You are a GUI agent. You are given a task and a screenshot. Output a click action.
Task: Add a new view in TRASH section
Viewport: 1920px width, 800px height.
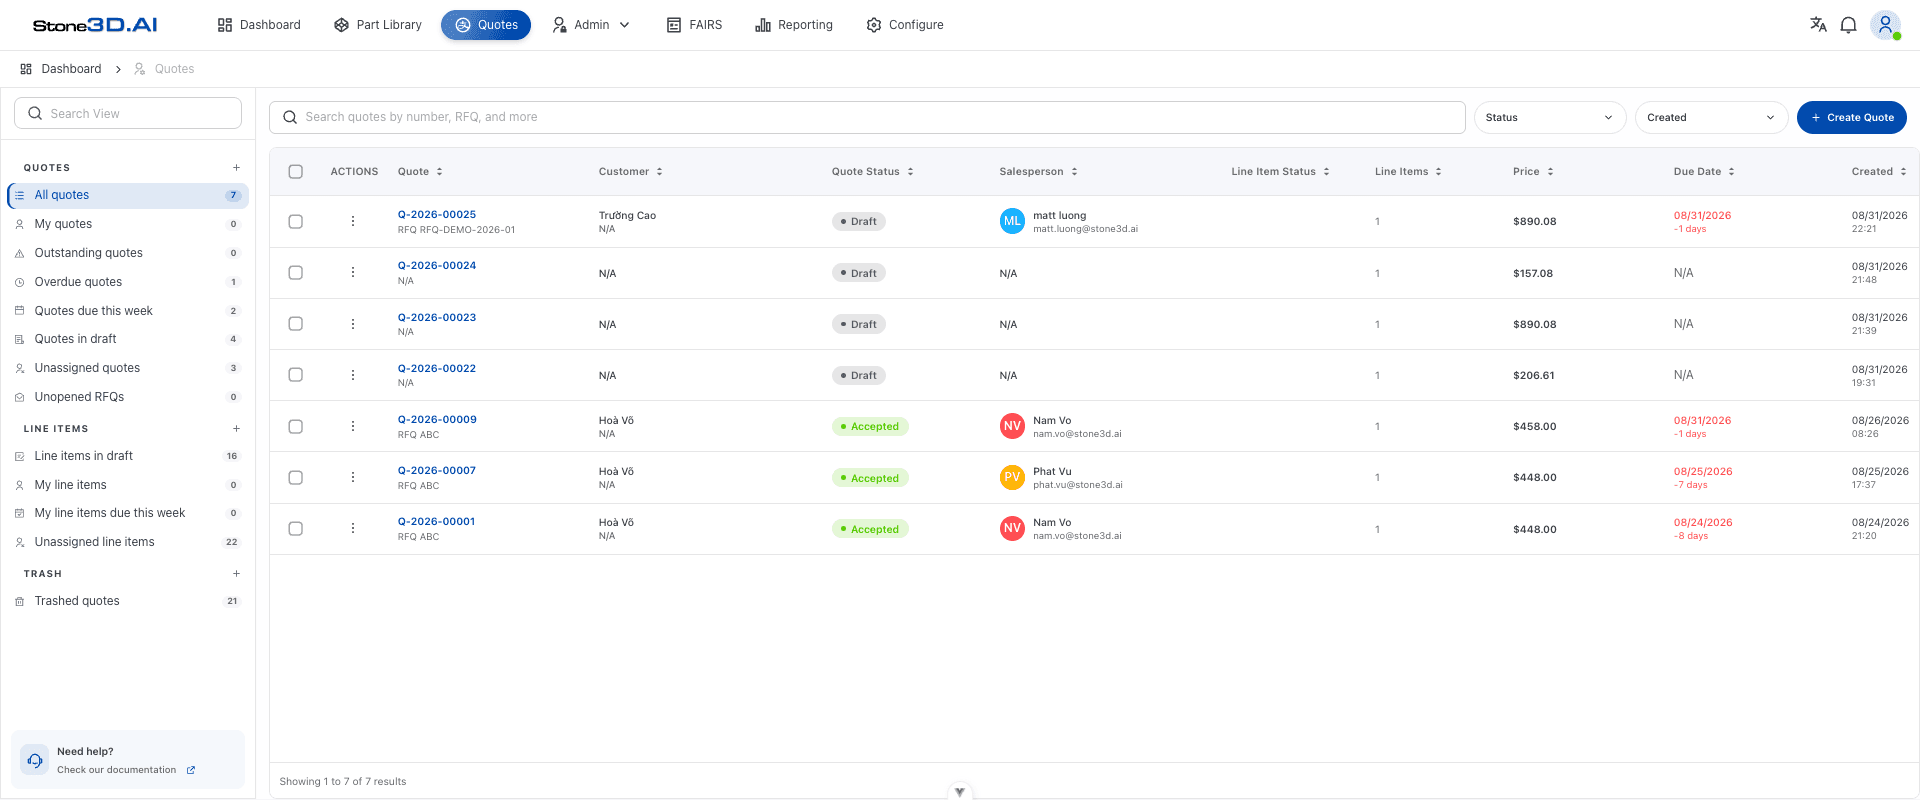pos(236,574)
